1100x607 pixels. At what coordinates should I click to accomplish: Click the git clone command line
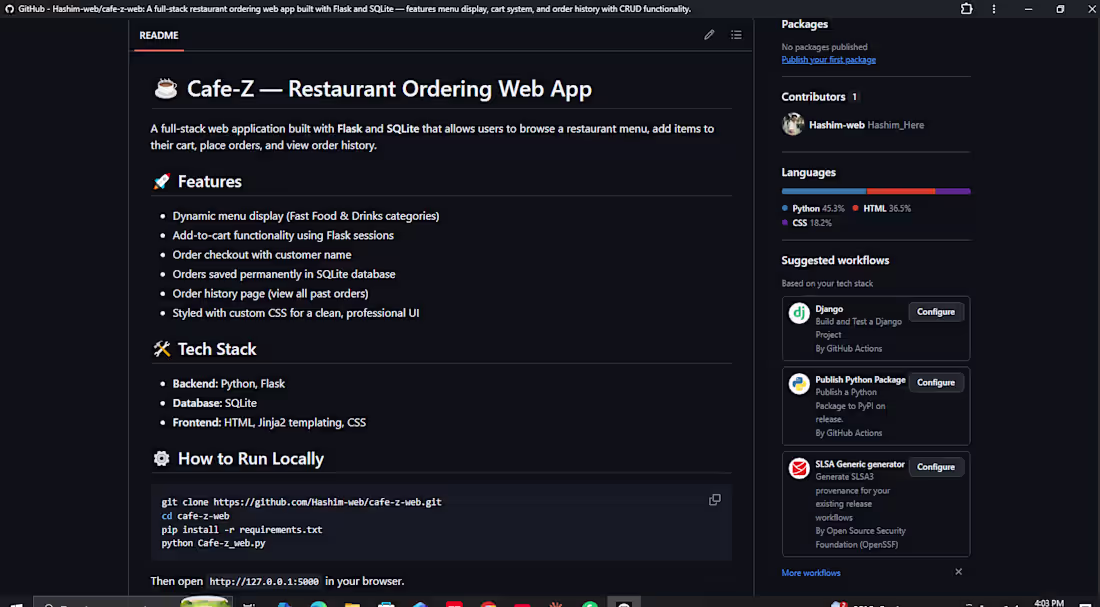click(x=302, y=502)
